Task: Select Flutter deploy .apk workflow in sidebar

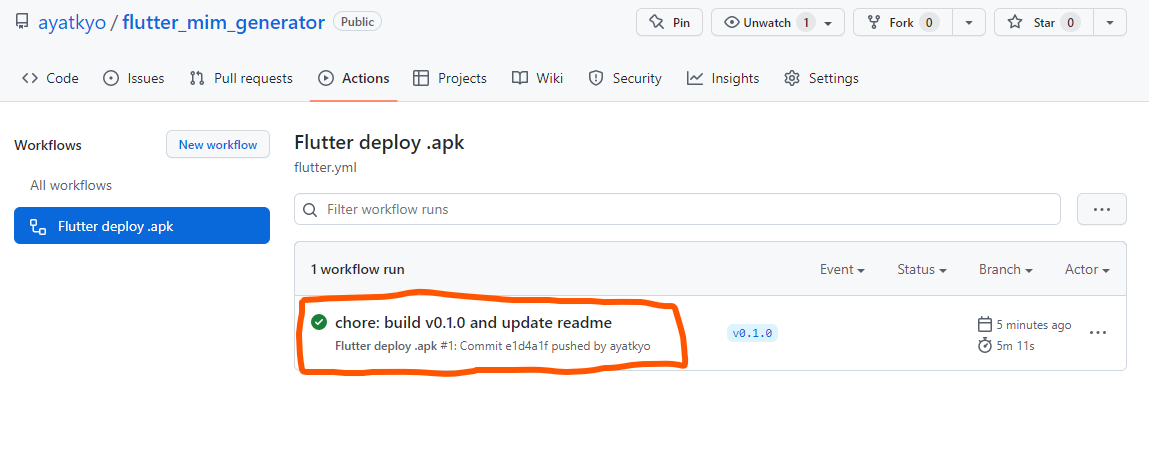Action: [141, 226]
